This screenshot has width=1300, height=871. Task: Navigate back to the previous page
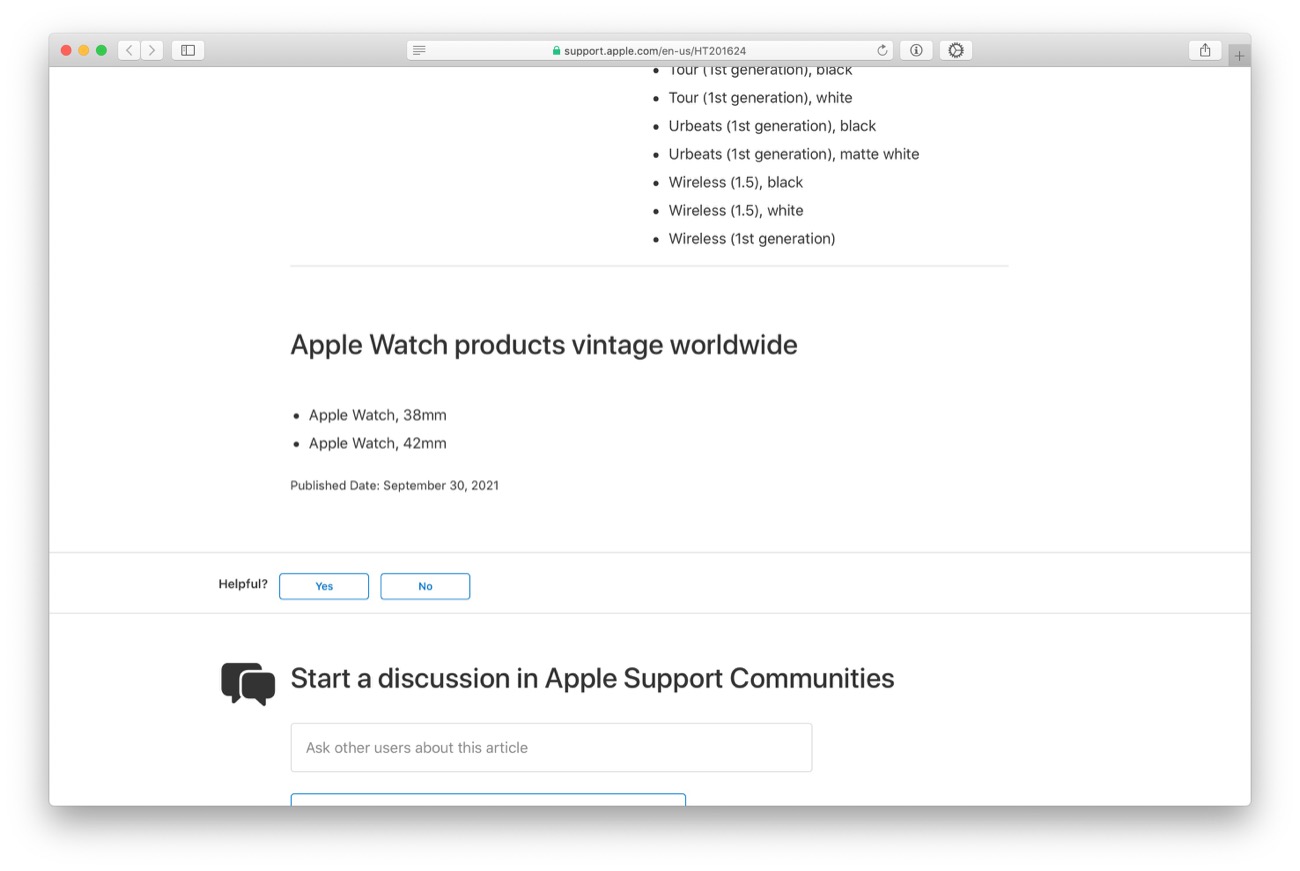[128, 49]
